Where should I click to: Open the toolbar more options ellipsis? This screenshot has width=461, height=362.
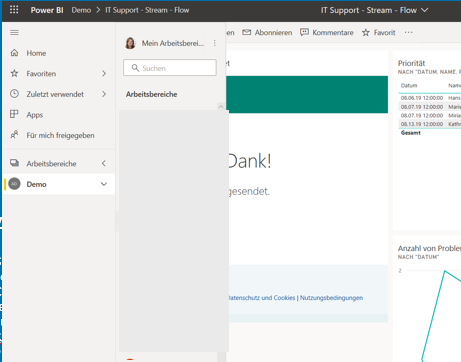pos(408,32)
